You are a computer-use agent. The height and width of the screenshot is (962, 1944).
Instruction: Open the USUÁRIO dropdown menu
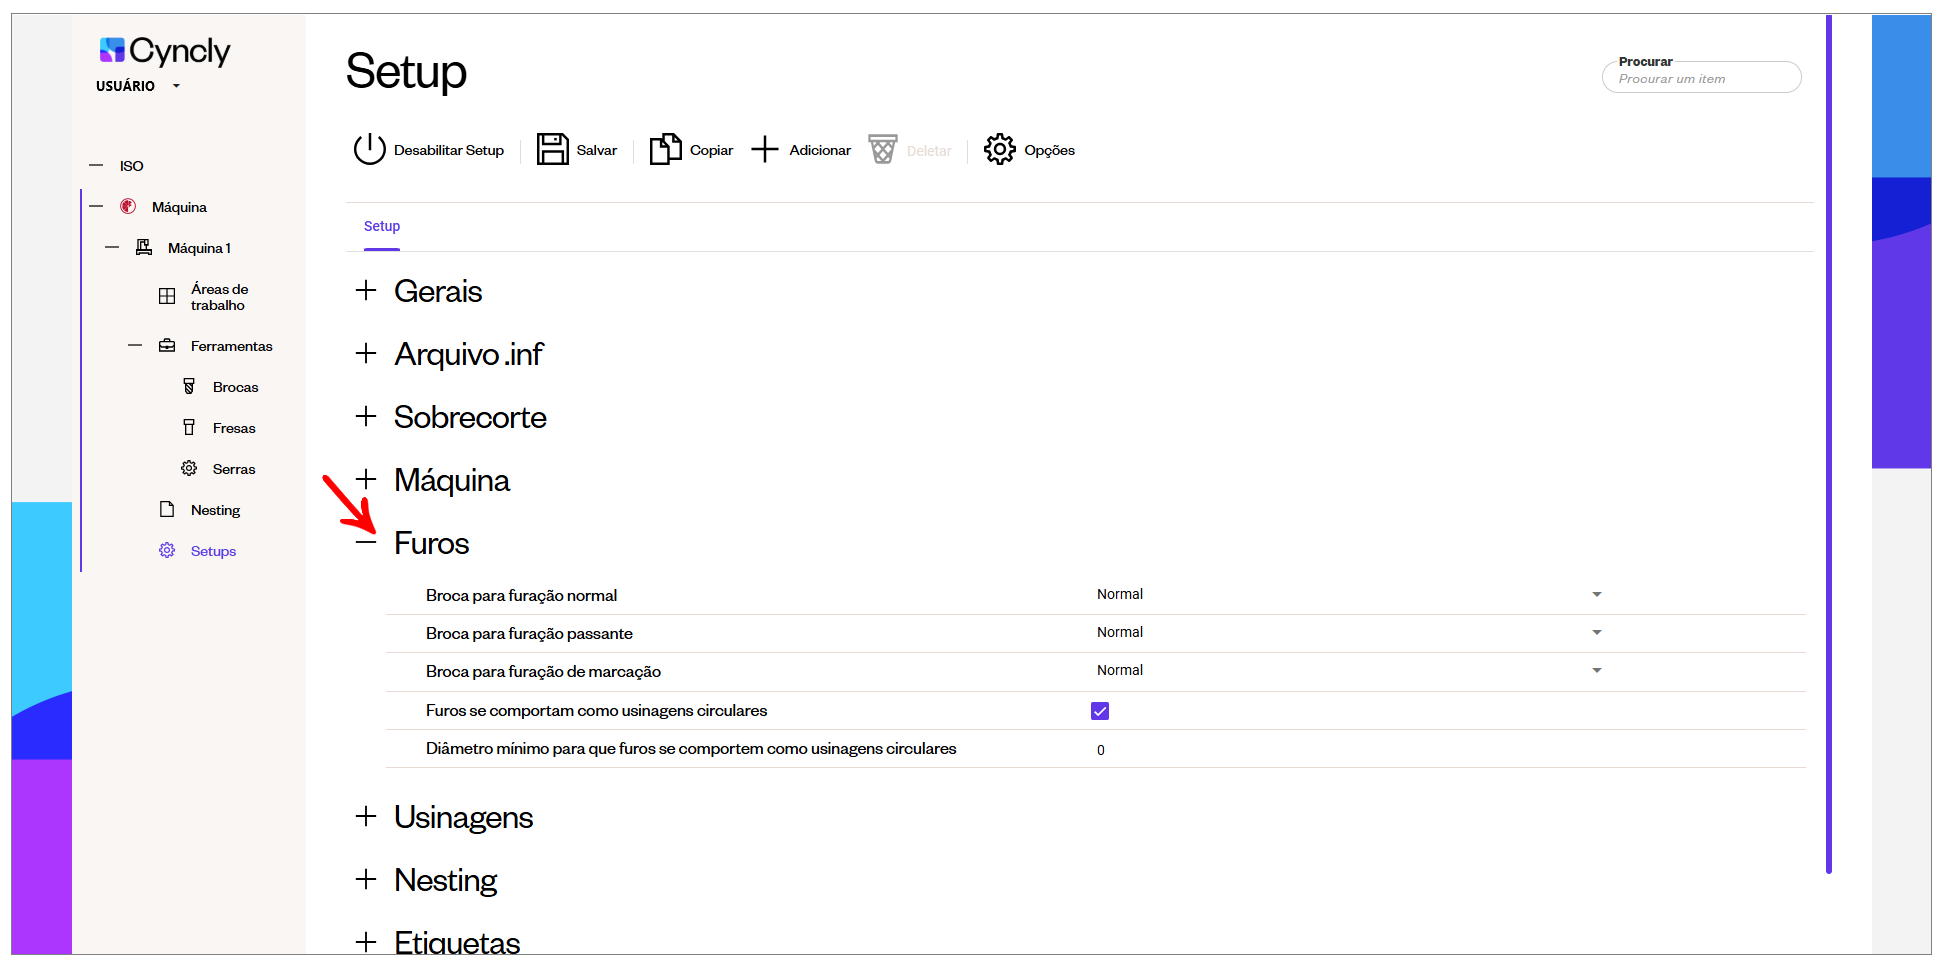pyautogui.click(x=138, y=86)
